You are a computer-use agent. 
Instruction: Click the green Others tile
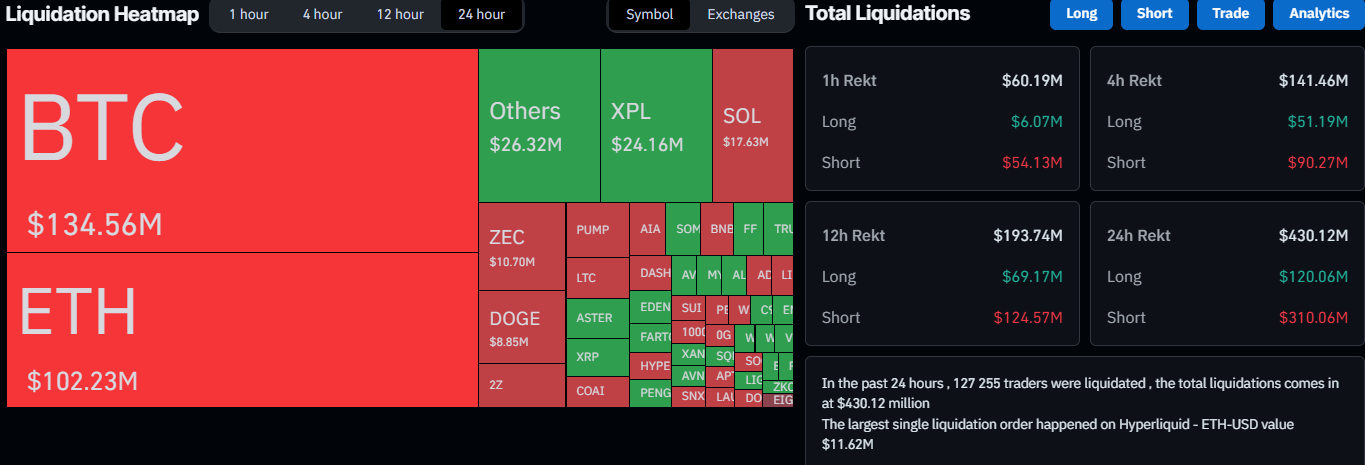point(538,125)
